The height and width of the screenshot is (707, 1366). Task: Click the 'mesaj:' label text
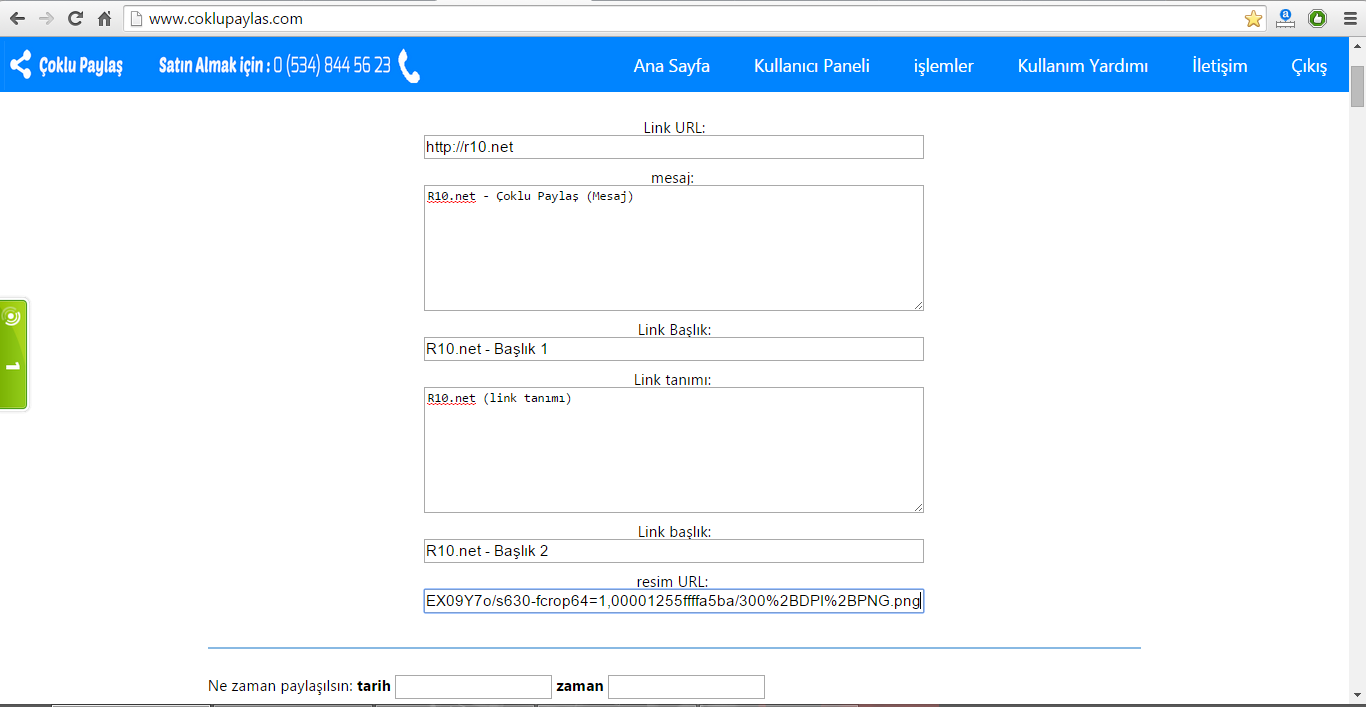(x=673, y=177)
